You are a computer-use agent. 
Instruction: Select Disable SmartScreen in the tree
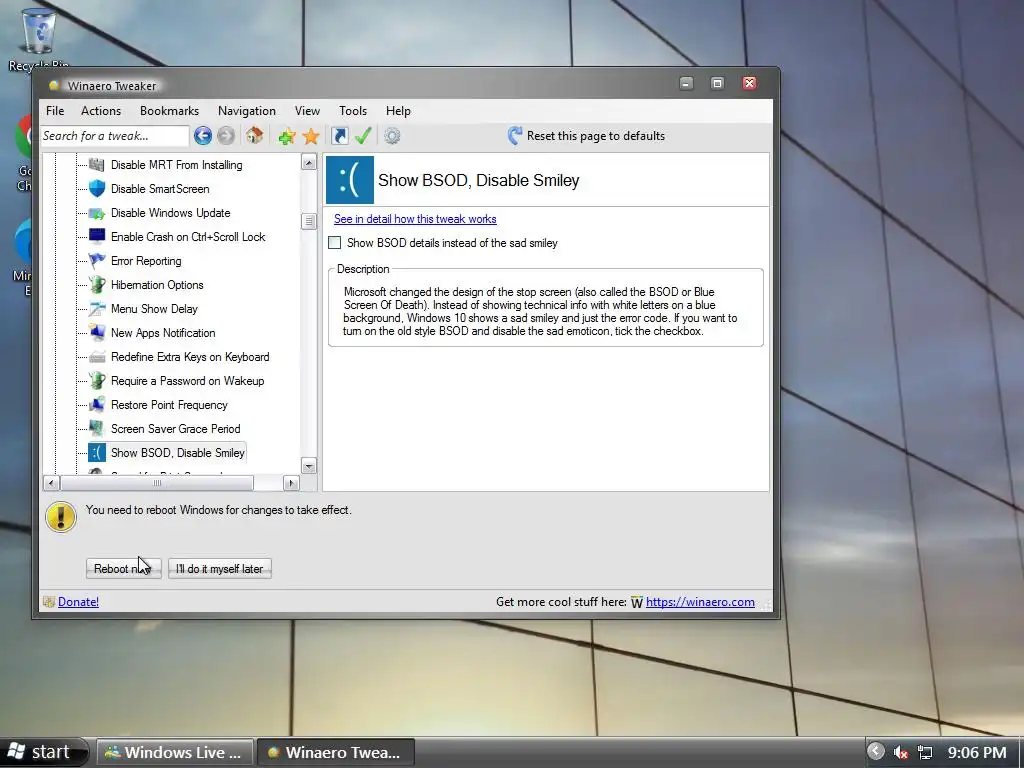click(160, 189)
